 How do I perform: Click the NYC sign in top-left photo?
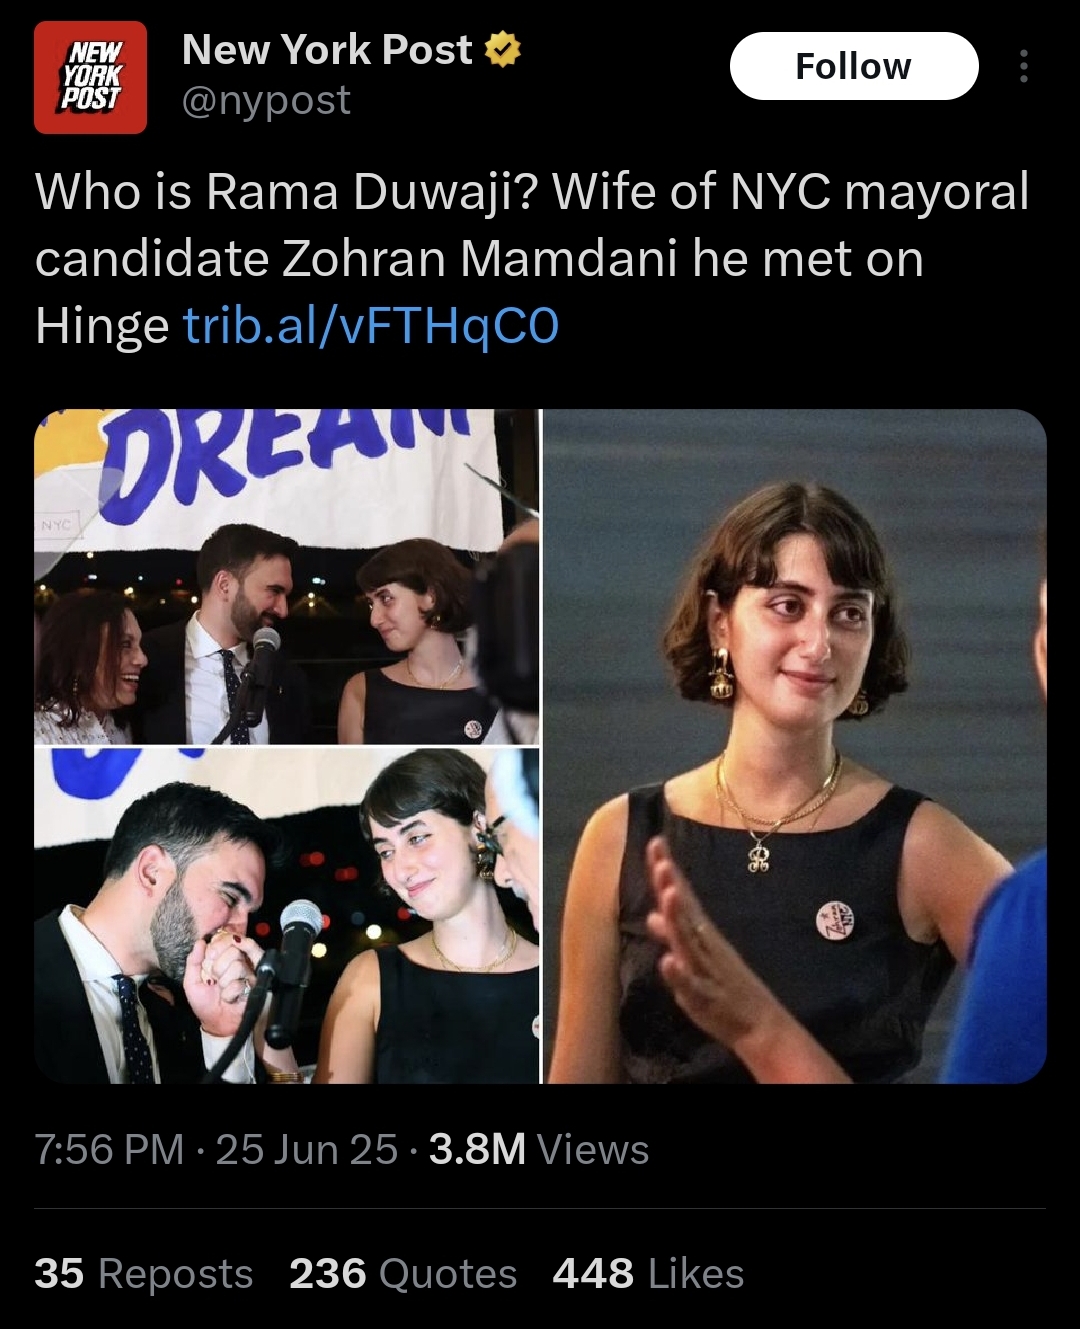(57, 525)
